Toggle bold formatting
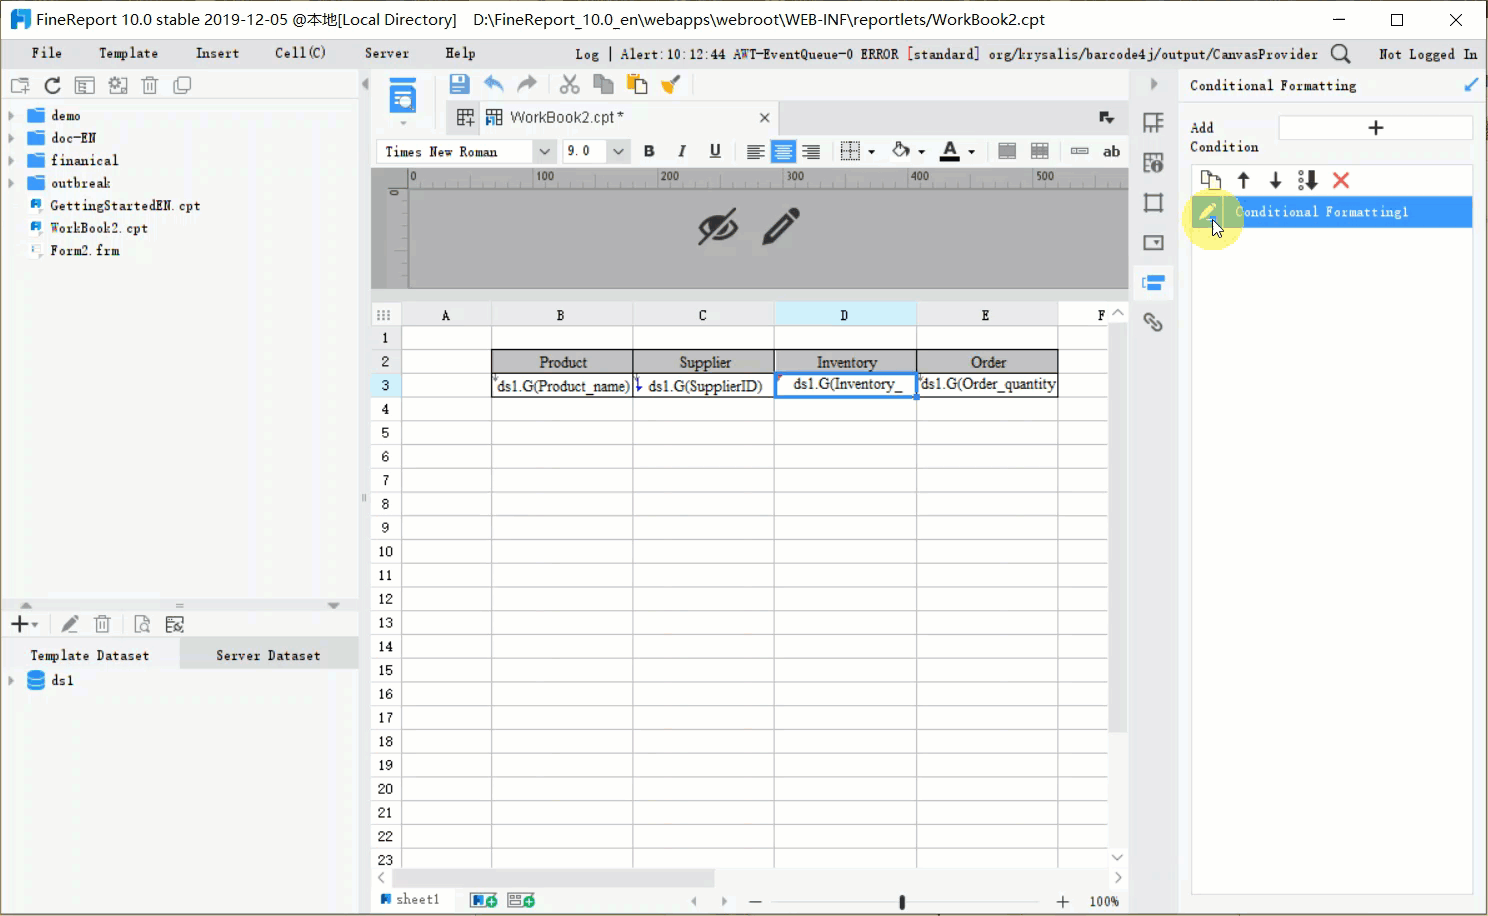 pos(649,151)
